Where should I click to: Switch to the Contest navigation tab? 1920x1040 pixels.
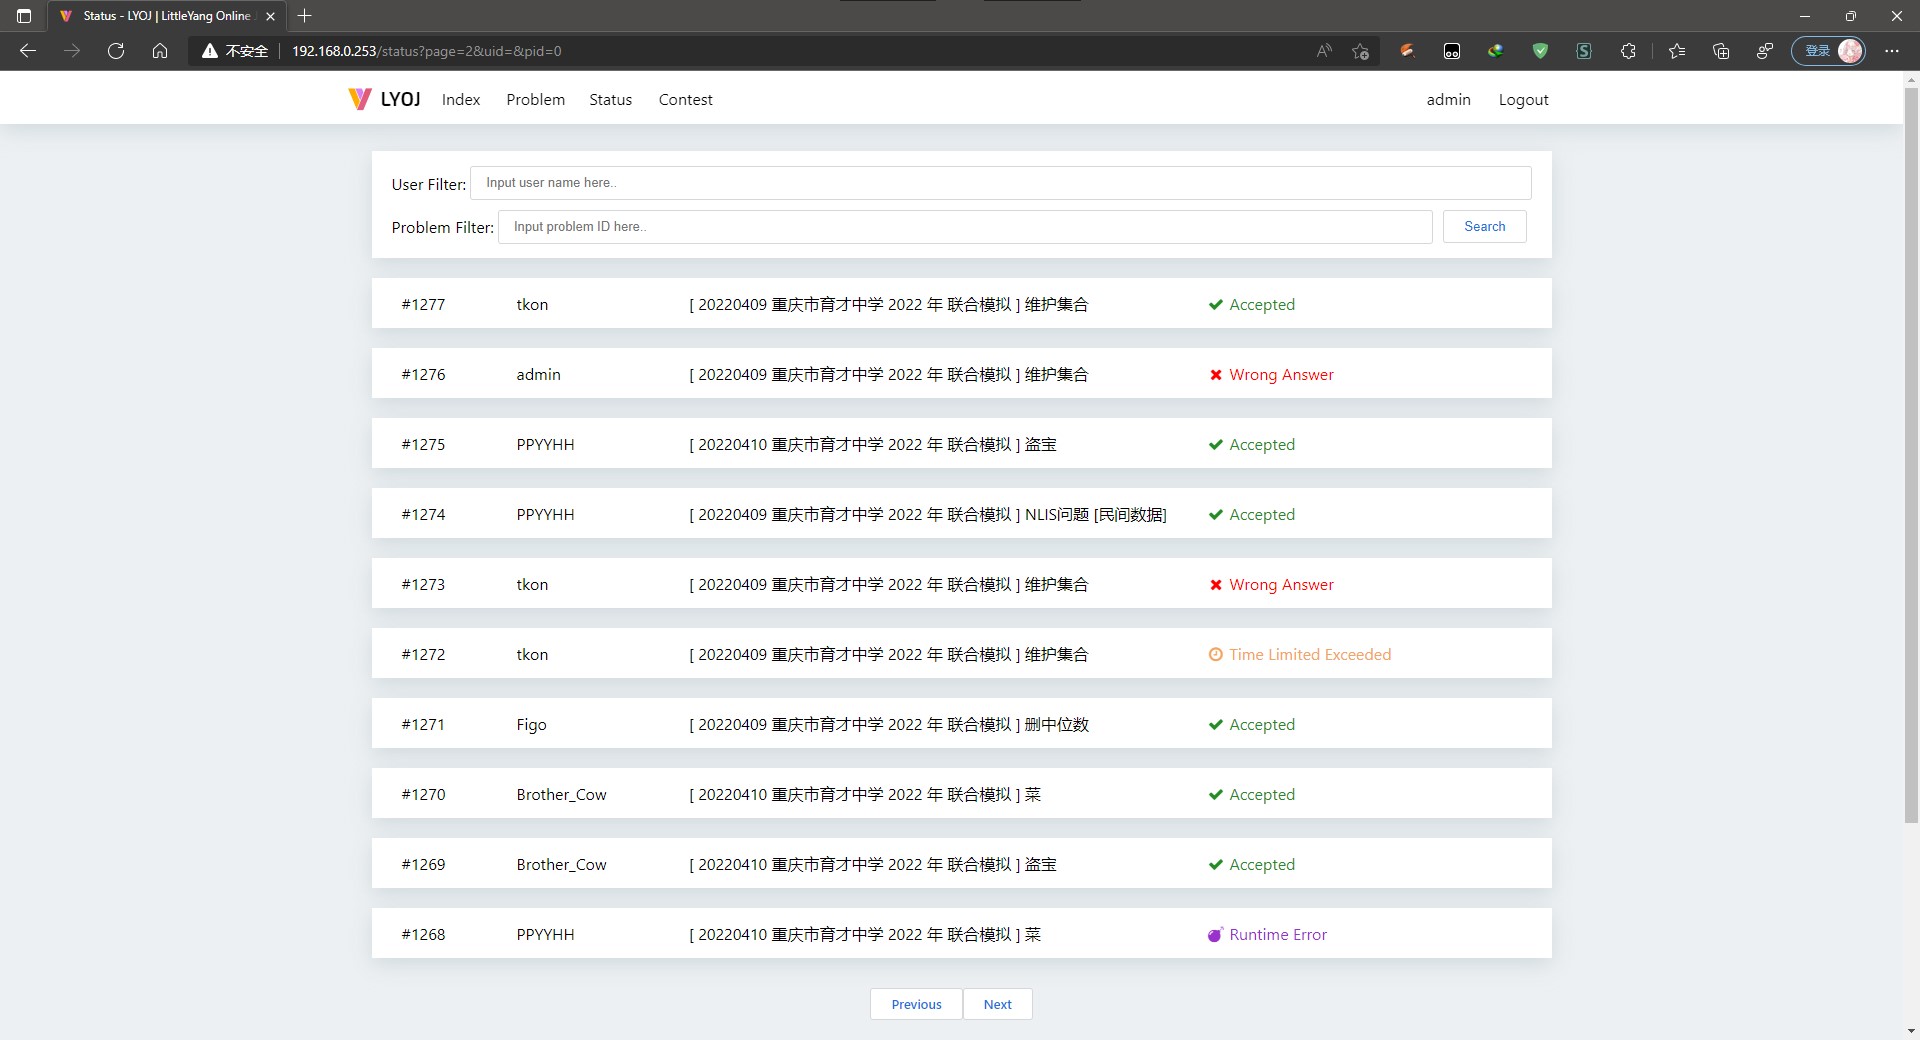pos(685,99)
